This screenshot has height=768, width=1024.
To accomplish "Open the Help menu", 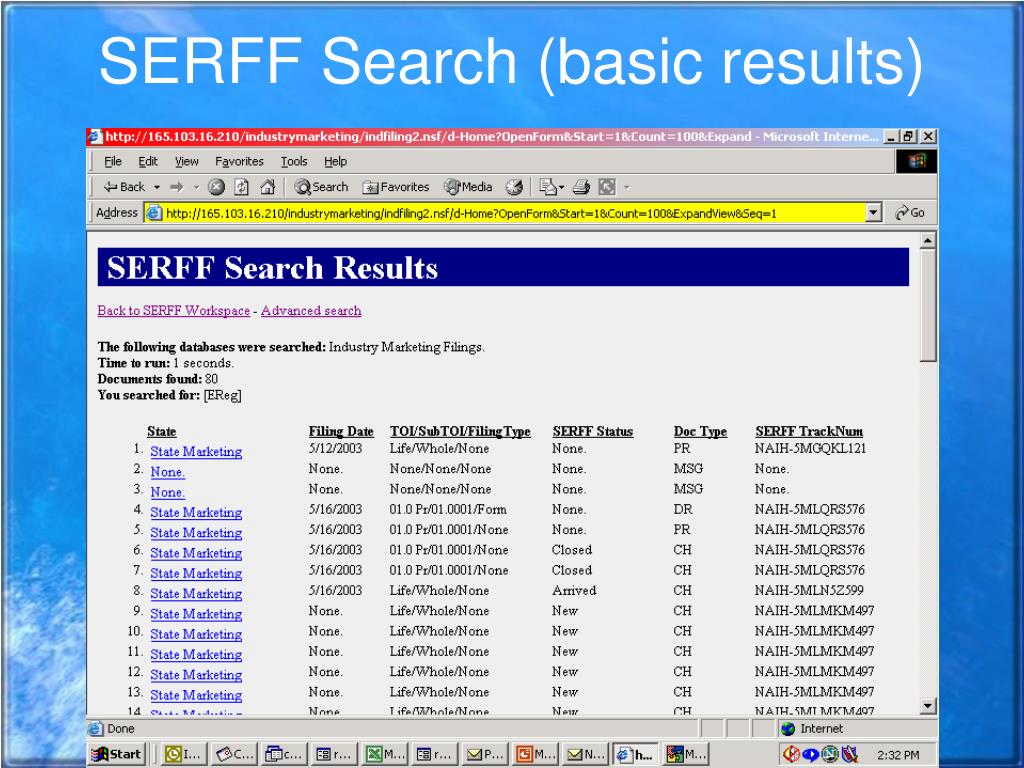I will pos(336,161).
